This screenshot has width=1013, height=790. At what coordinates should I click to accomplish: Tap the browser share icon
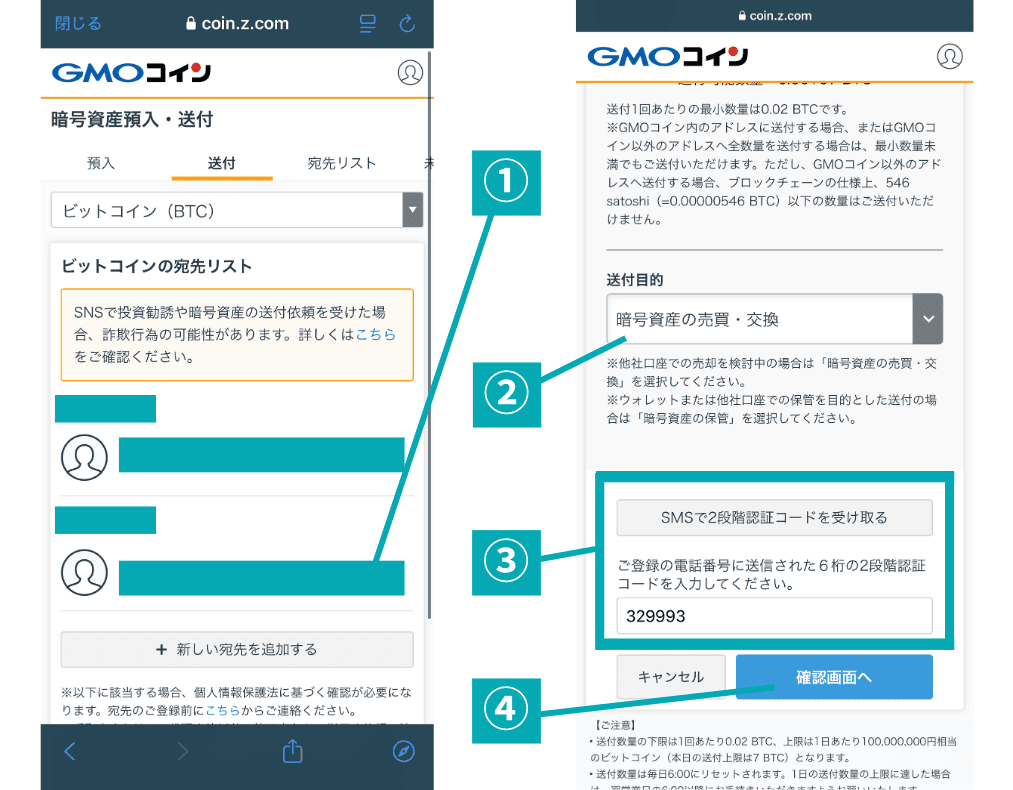click(x=292, y=751)
